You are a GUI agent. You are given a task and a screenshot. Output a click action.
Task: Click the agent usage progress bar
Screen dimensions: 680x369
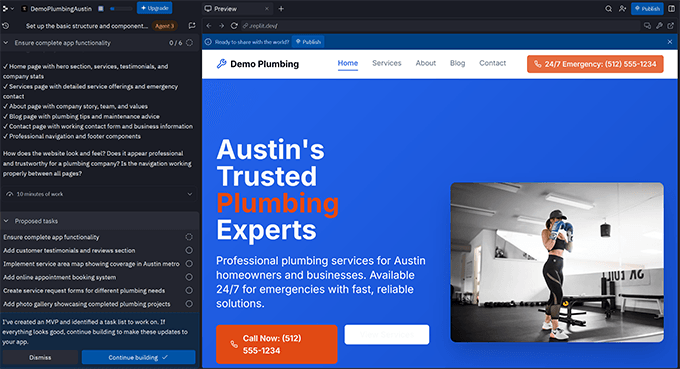(121, 9)
